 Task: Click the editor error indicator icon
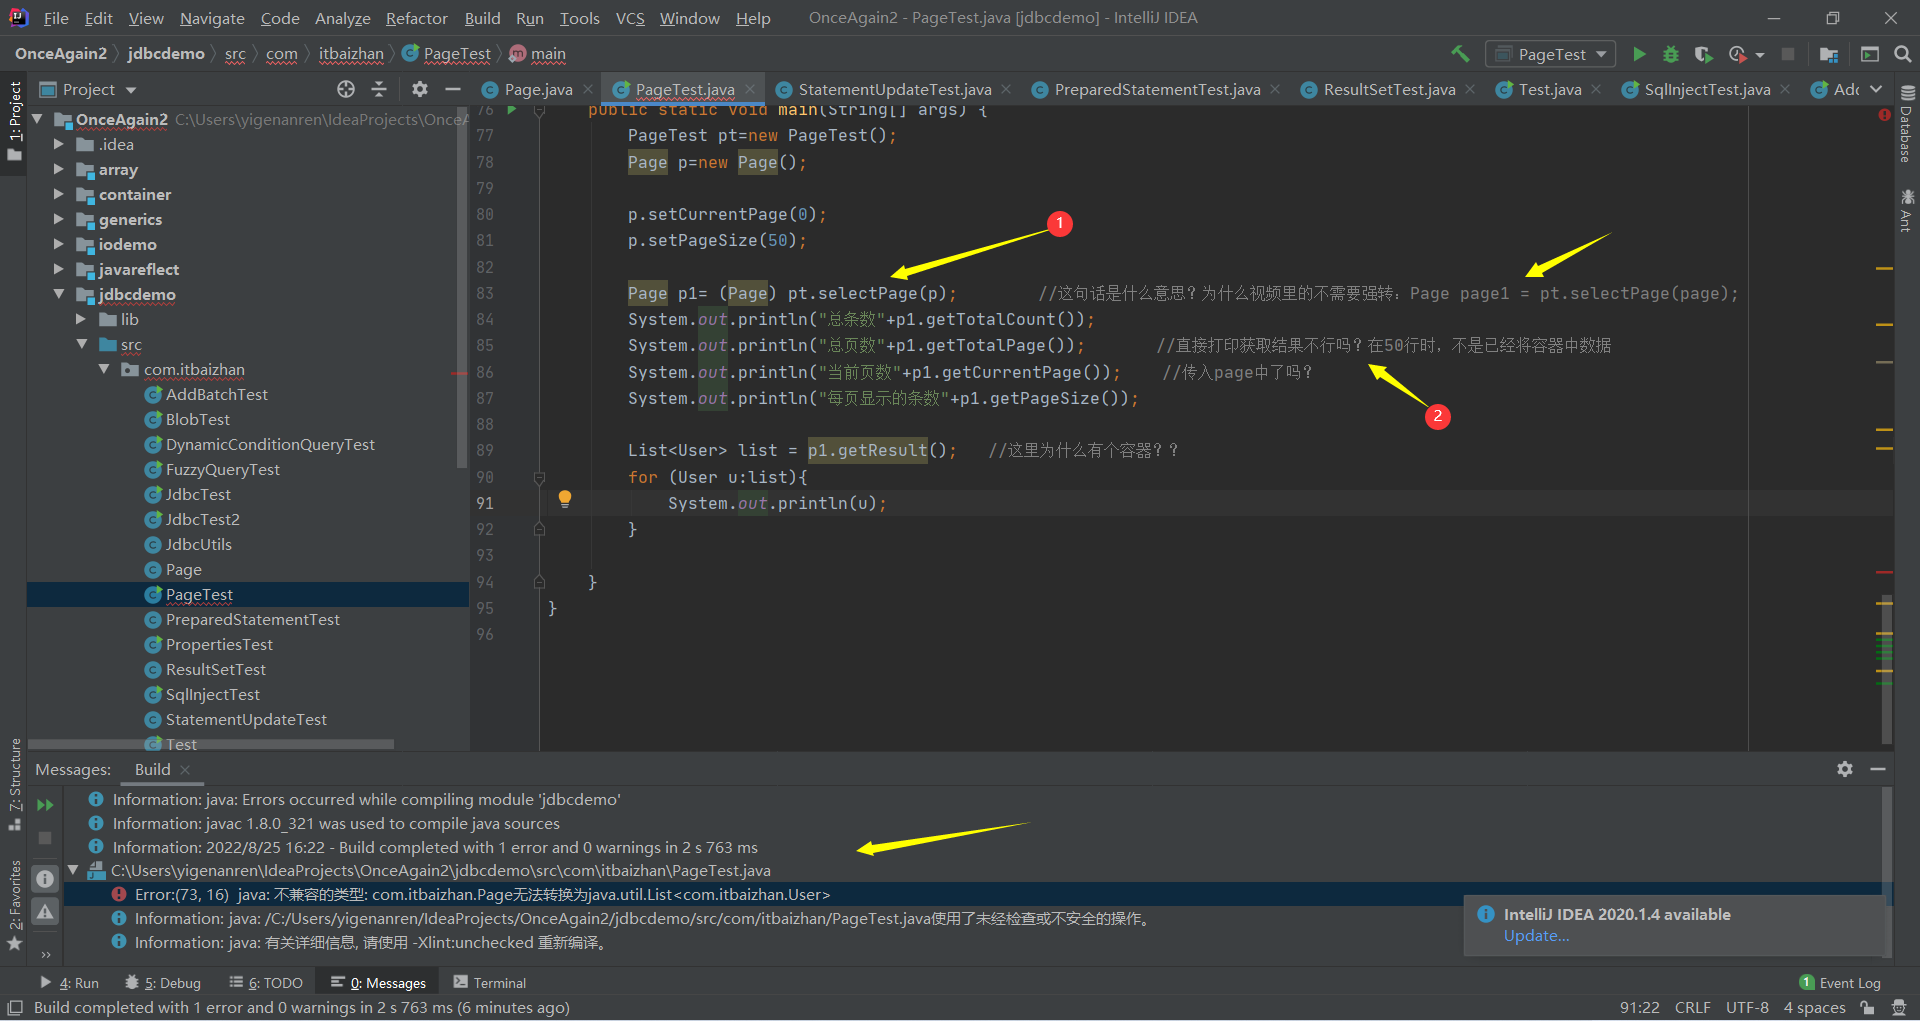point(1885,115)
